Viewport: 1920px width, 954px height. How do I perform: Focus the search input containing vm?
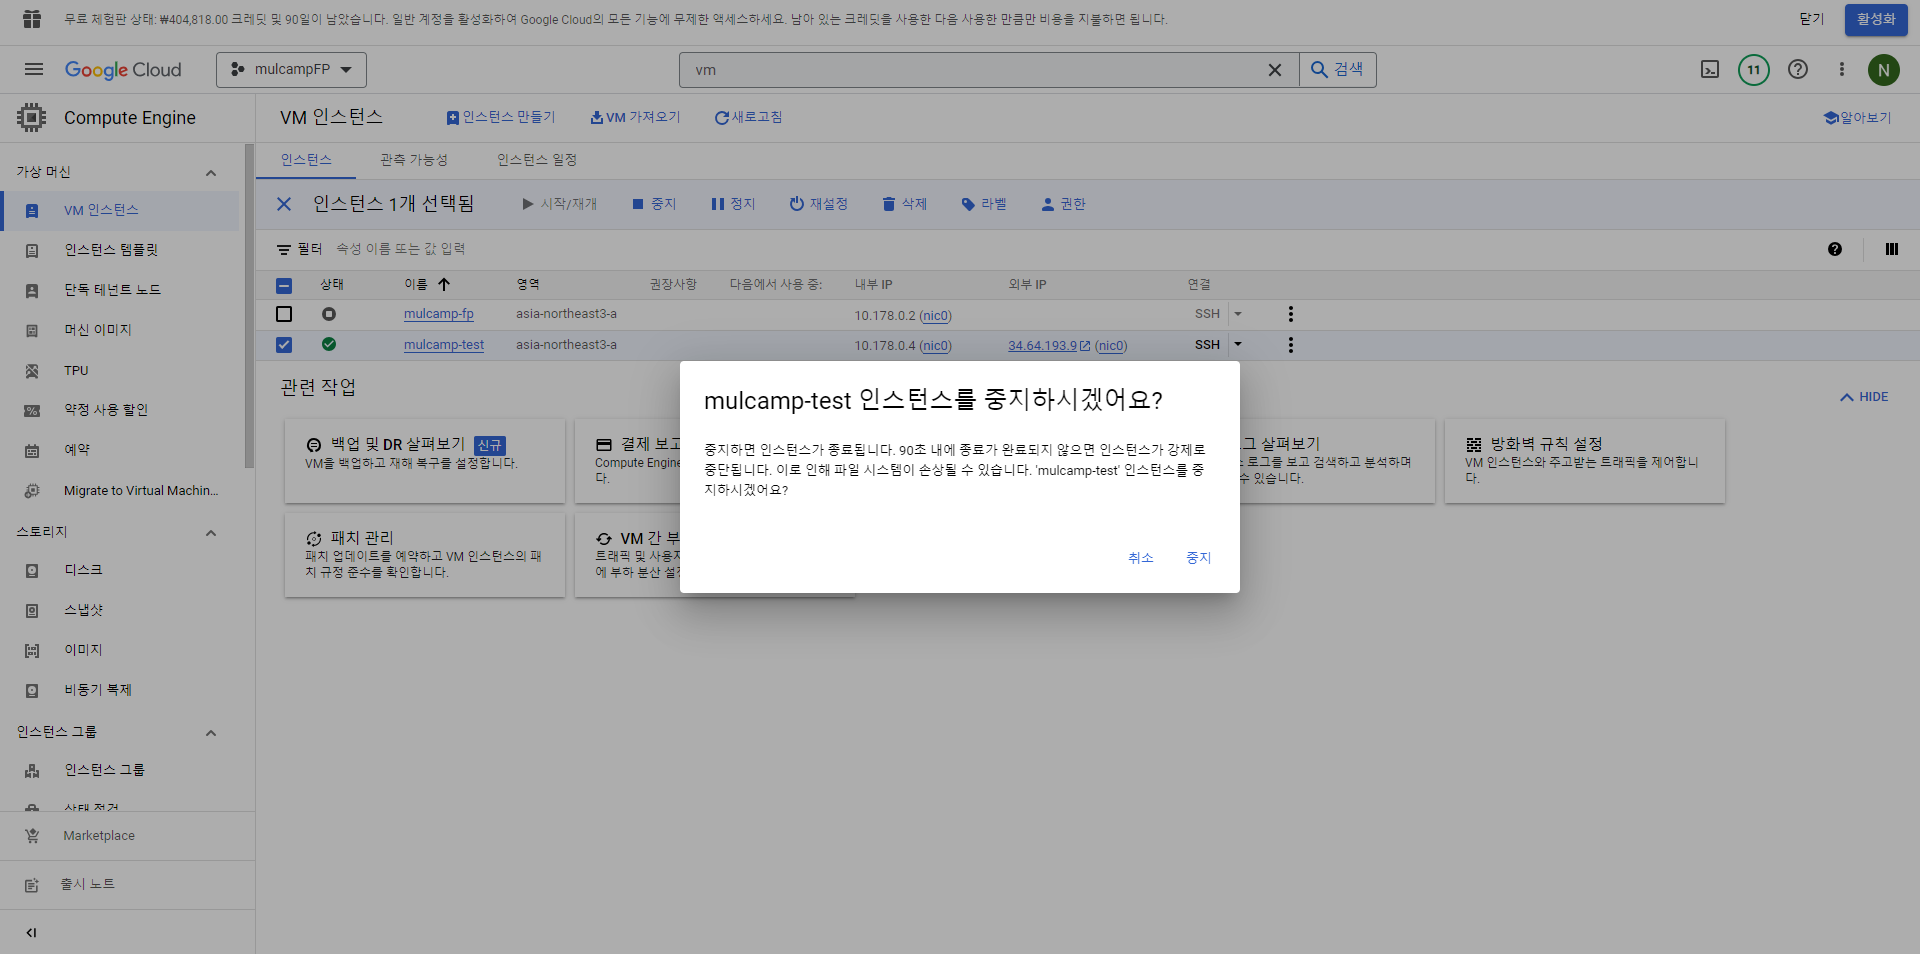pyautogui.click(x=970, y=69)
